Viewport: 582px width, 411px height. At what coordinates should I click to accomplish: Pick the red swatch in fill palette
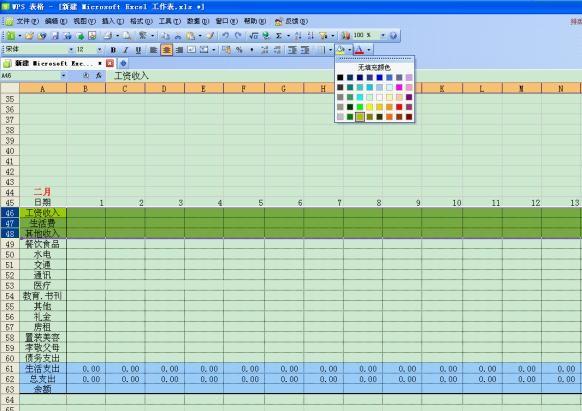(399, 107)
